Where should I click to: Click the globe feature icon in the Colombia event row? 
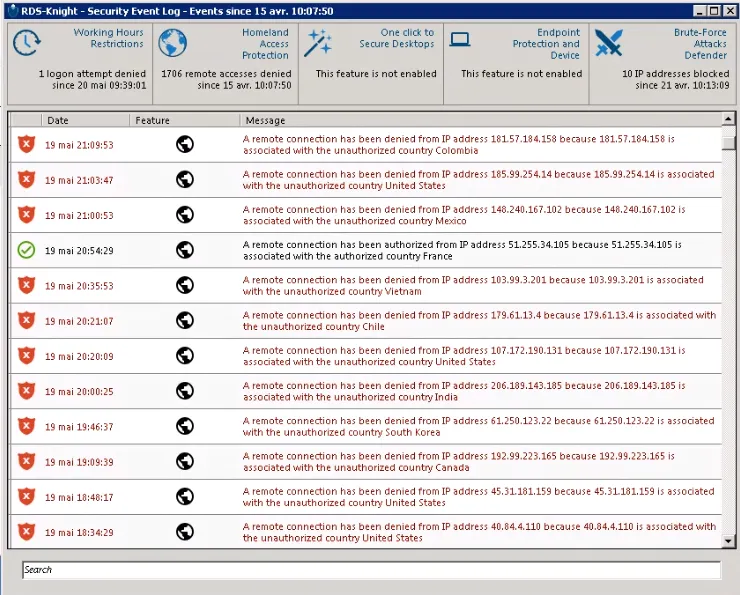click(x=185, y=144)
